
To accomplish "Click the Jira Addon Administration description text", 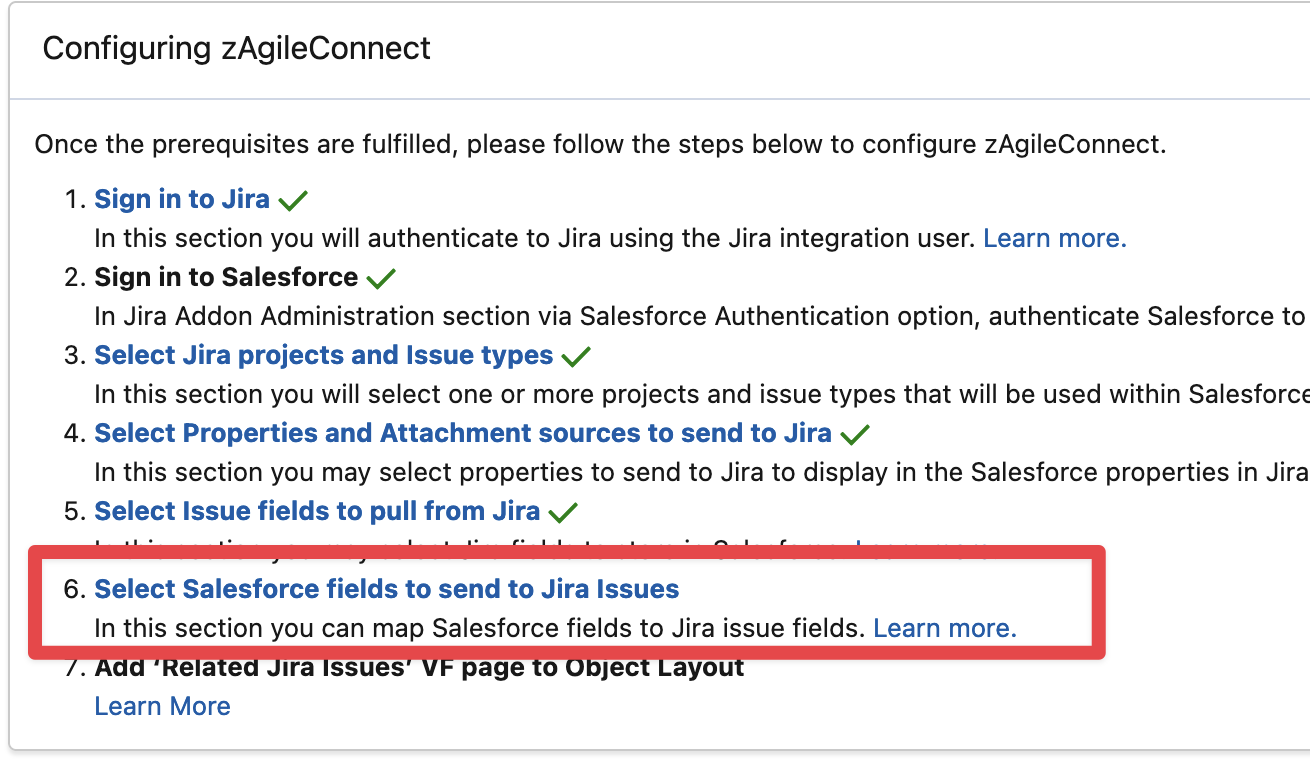I will click(x=700, y=316).
